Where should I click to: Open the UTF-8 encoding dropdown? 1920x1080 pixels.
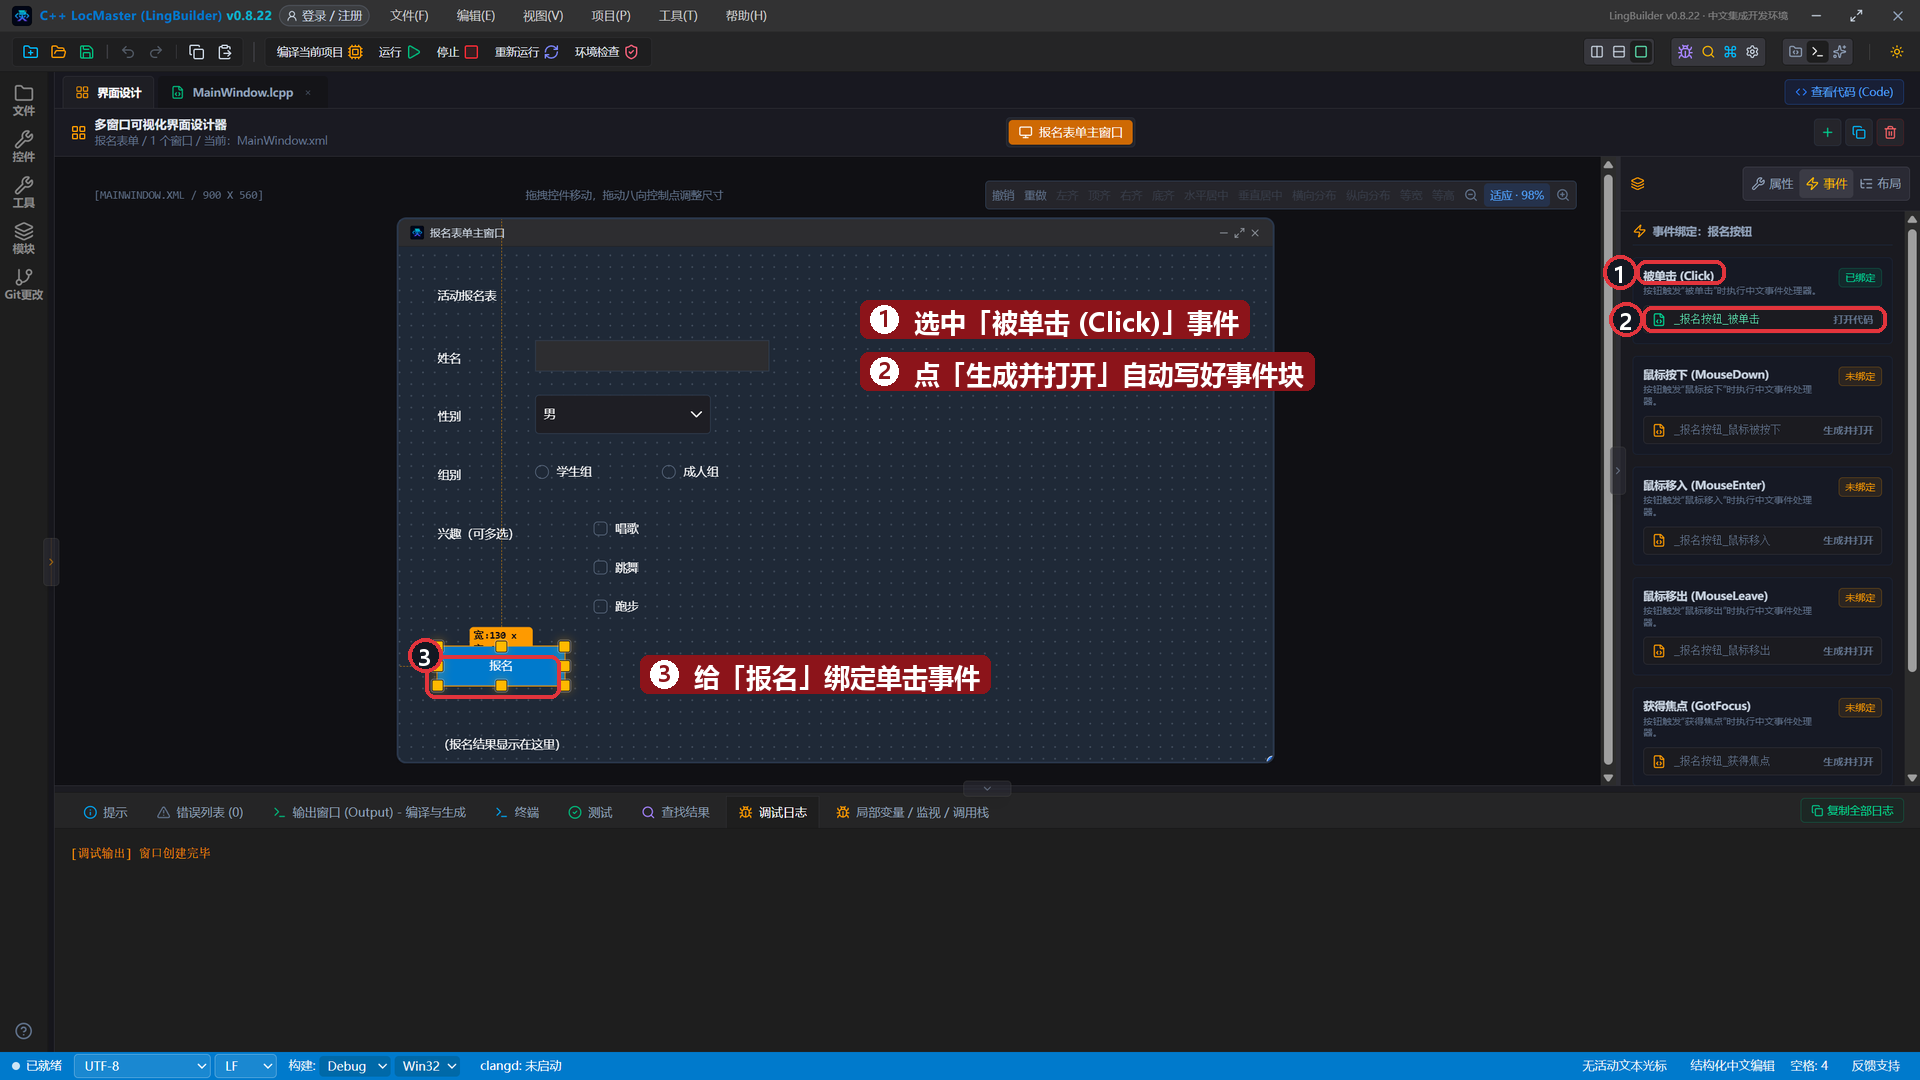click(142, 1066)
